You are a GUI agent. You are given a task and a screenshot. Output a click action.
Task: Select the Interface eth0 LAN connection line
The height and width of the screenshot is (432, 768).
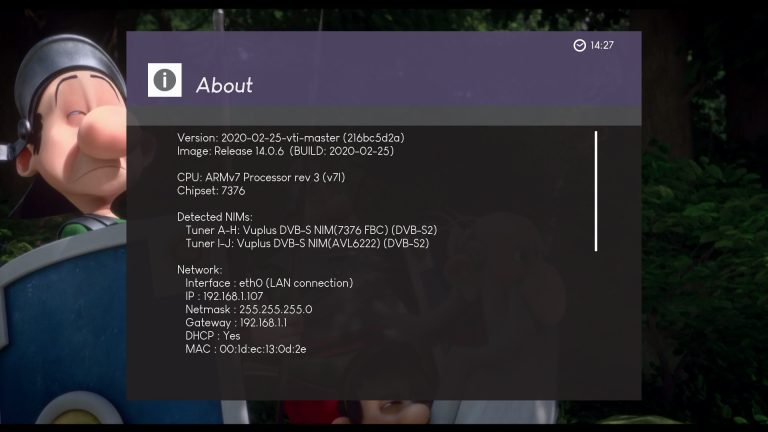(x=269, y=283)
